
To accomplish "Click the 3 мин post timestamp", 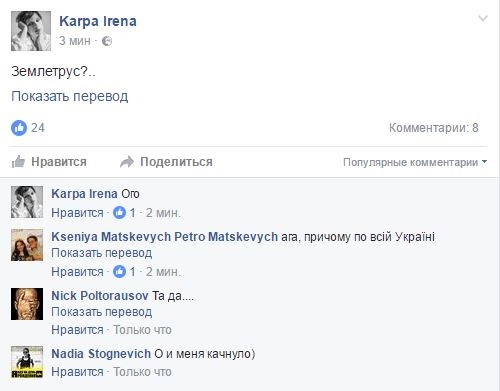I will (x=75, y=41).
